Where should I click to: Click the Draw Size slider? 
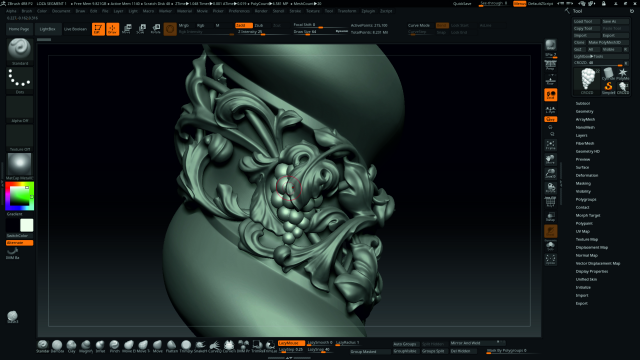coord(320,32)
